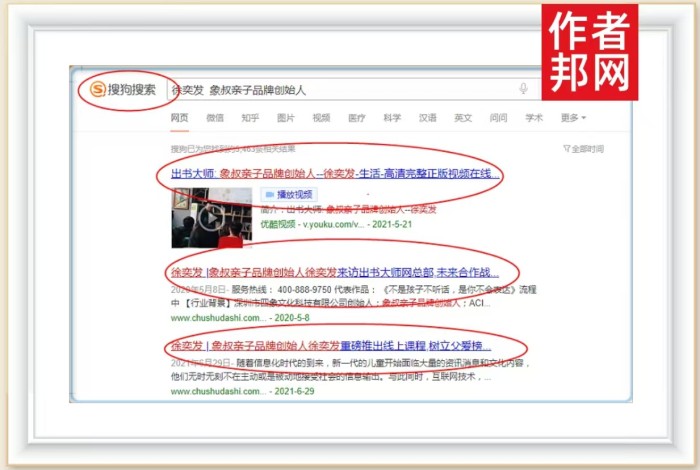Click the play icon on video thumbnail

click(209, 216)
